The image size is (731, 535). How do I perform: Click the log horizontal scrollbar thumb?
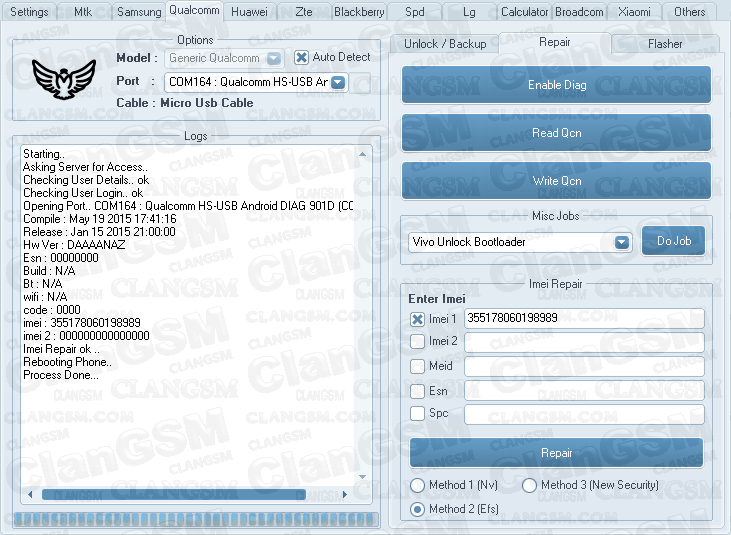click(x=174, y=494)
